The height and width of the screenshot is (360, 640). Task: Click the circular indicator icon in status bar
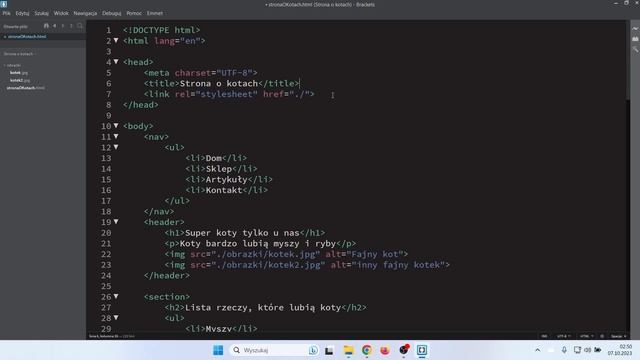(x=602, y=336)
